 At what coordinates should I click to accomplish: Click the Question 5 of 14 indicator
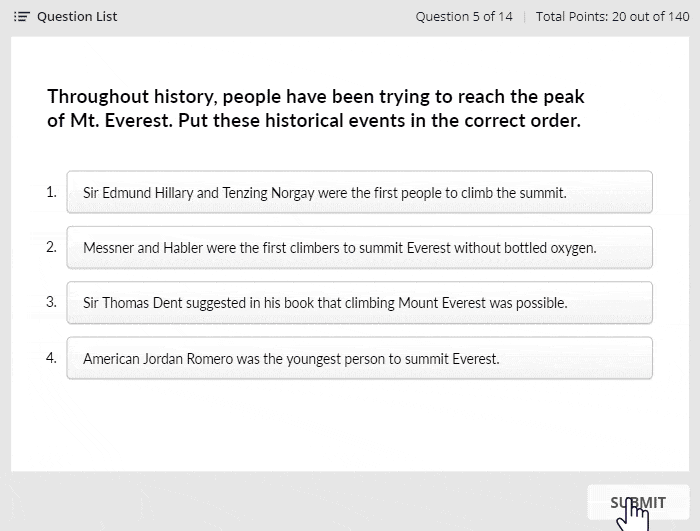point(464,17)
